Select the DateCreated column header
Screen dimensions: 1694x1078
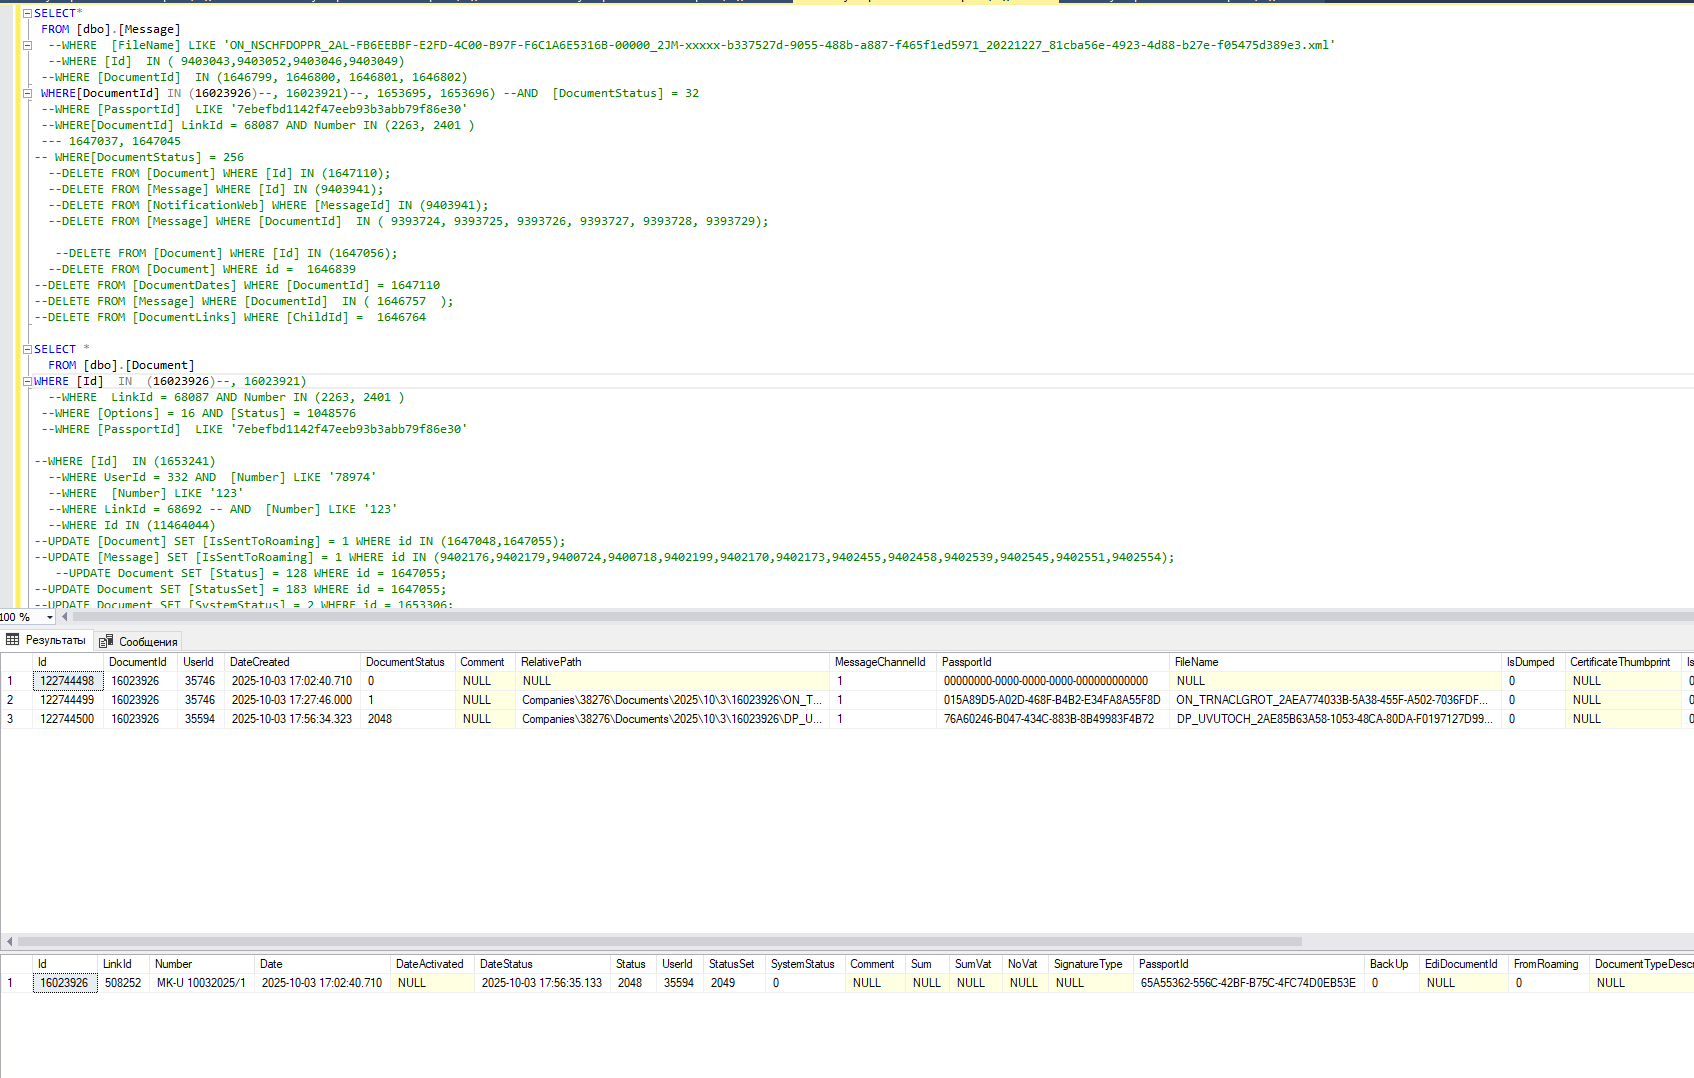(x=293, y=662)
